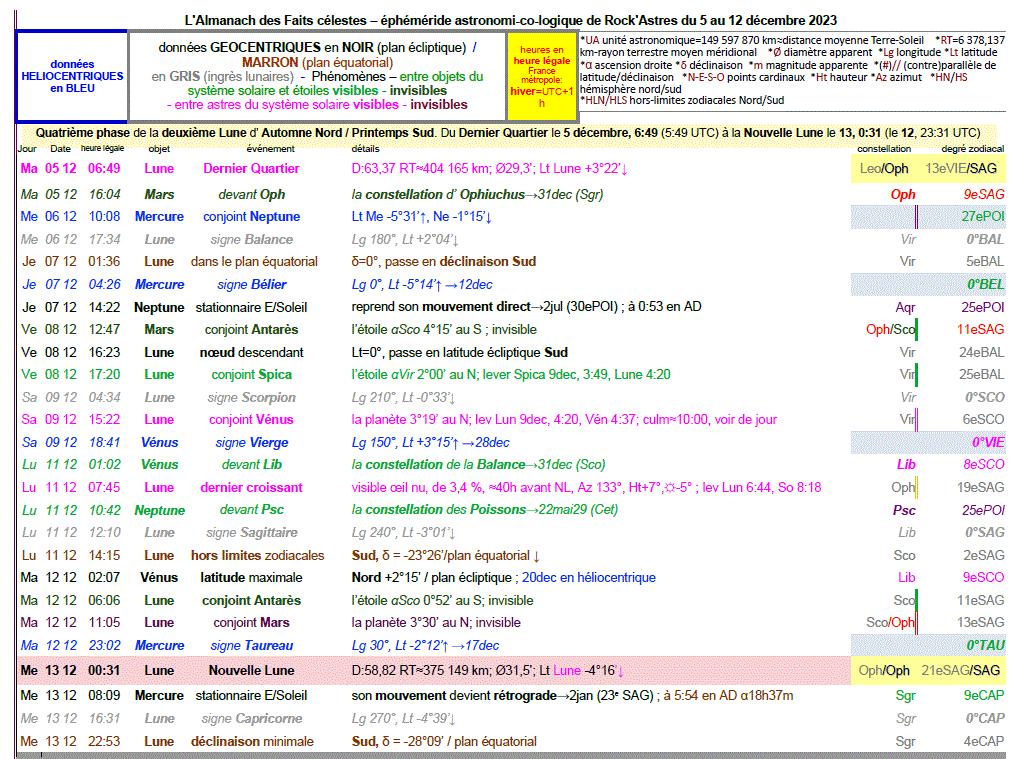Click the 'constellation' column header
Screen dimensions: 1019x759
tap(884, 149)
